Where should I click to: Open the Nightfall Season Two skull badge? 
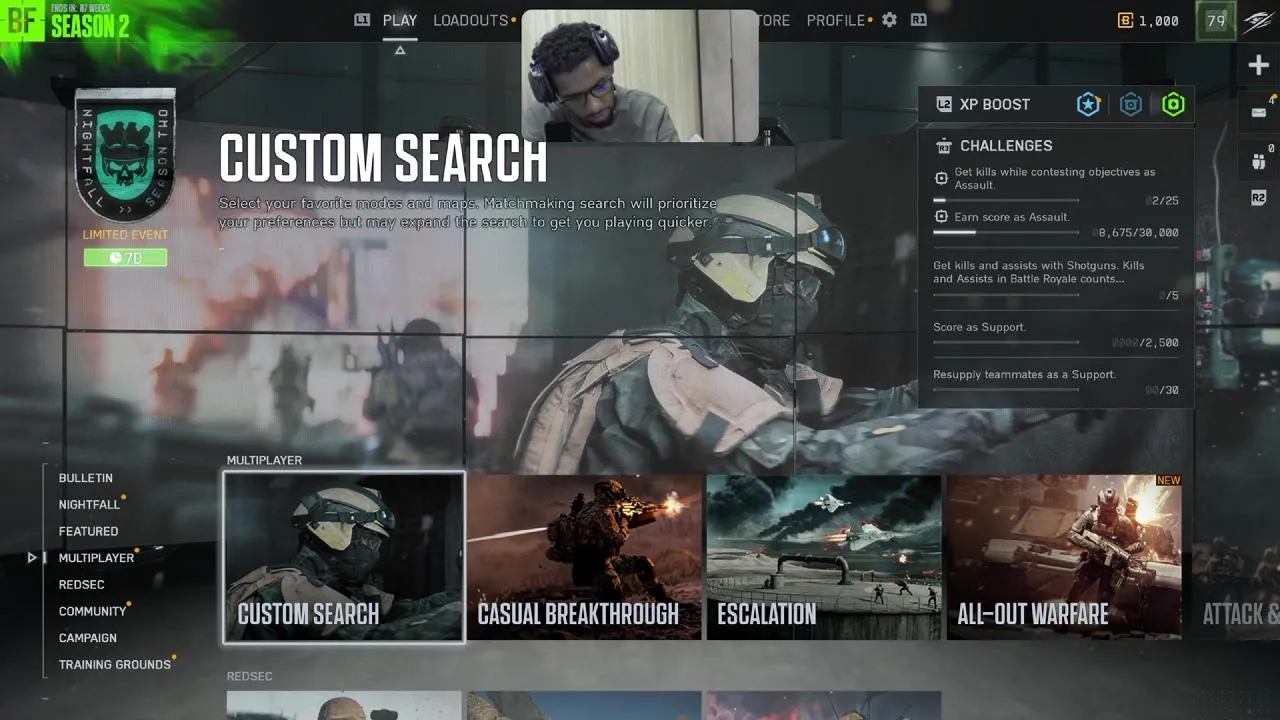(x=125, y=155)
